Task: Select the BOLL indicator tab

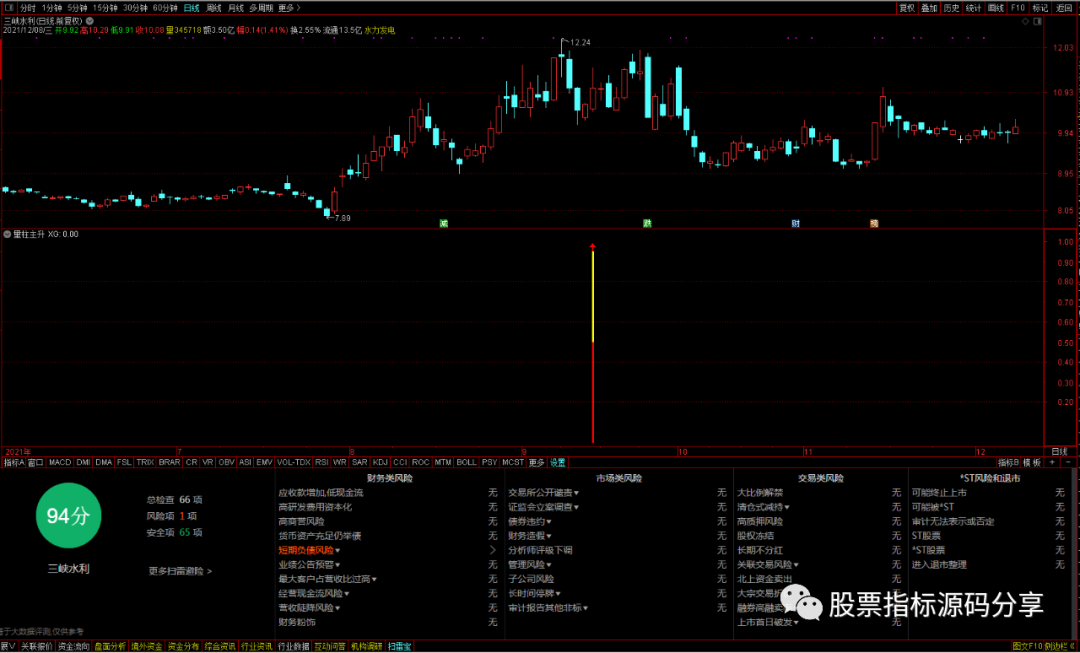Action: [x=466, y=462]
